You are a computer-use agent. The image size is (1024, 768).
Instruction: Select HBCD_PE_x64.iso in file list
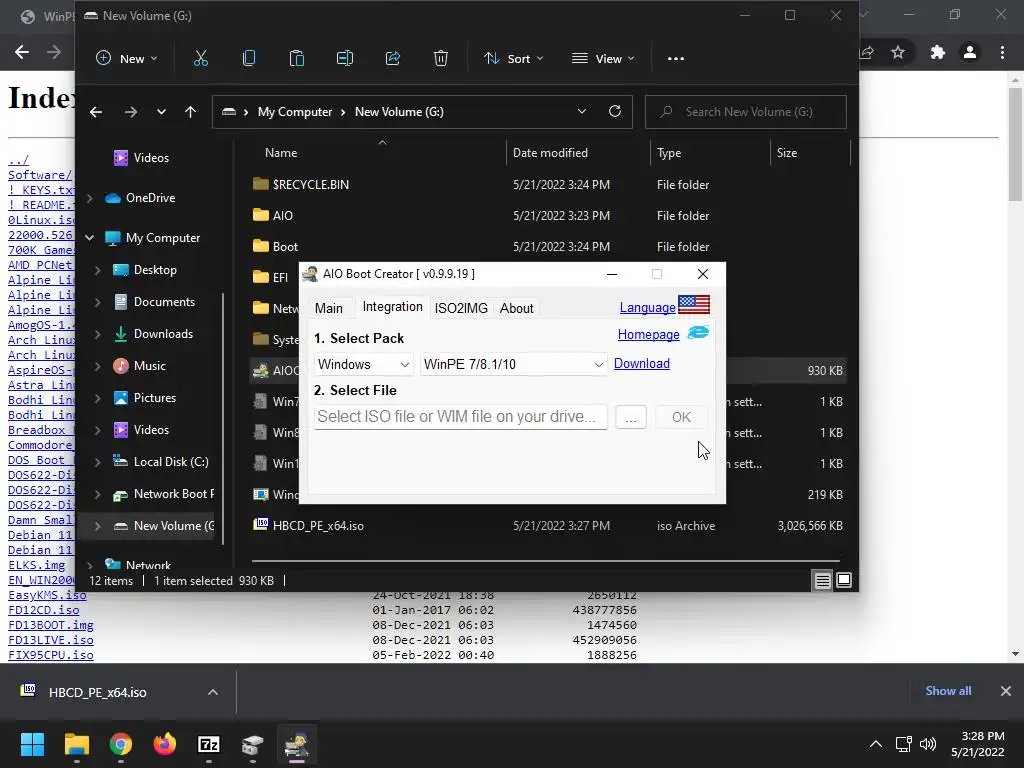click(x=551, y=526)
